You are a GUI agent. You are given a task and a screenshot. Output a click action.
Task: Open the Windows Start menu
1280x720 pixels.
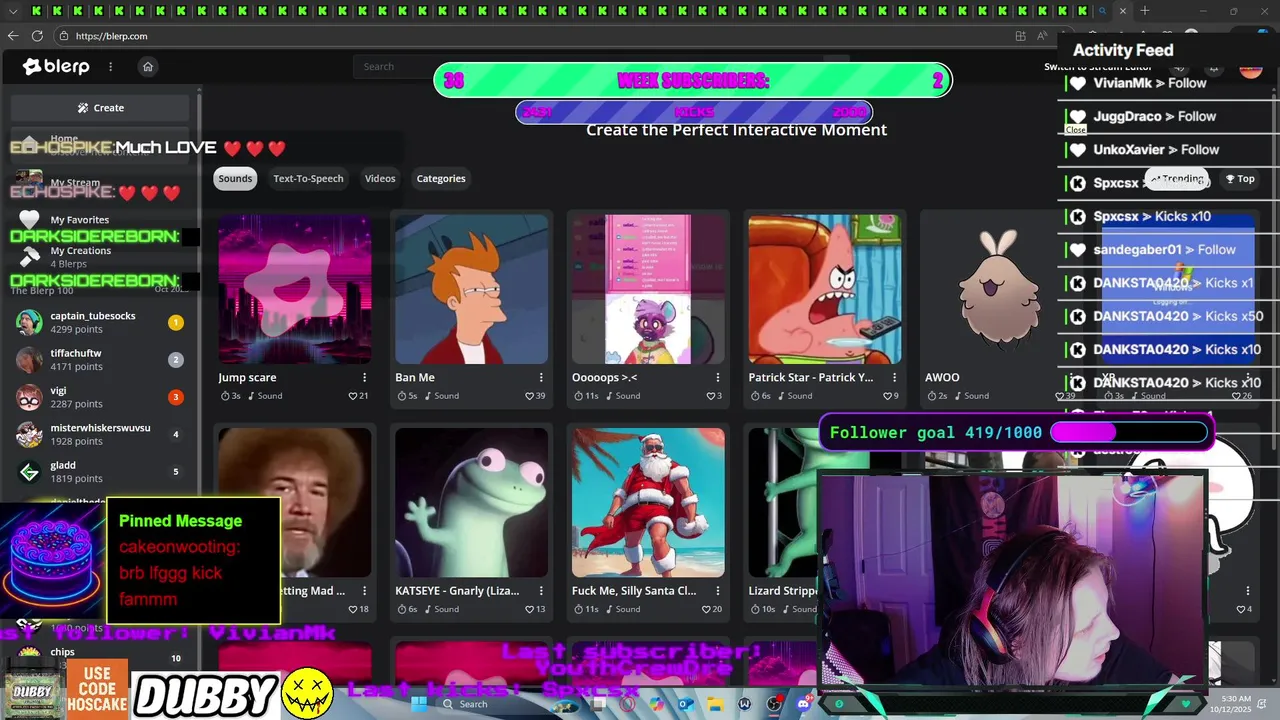(419, 704)
